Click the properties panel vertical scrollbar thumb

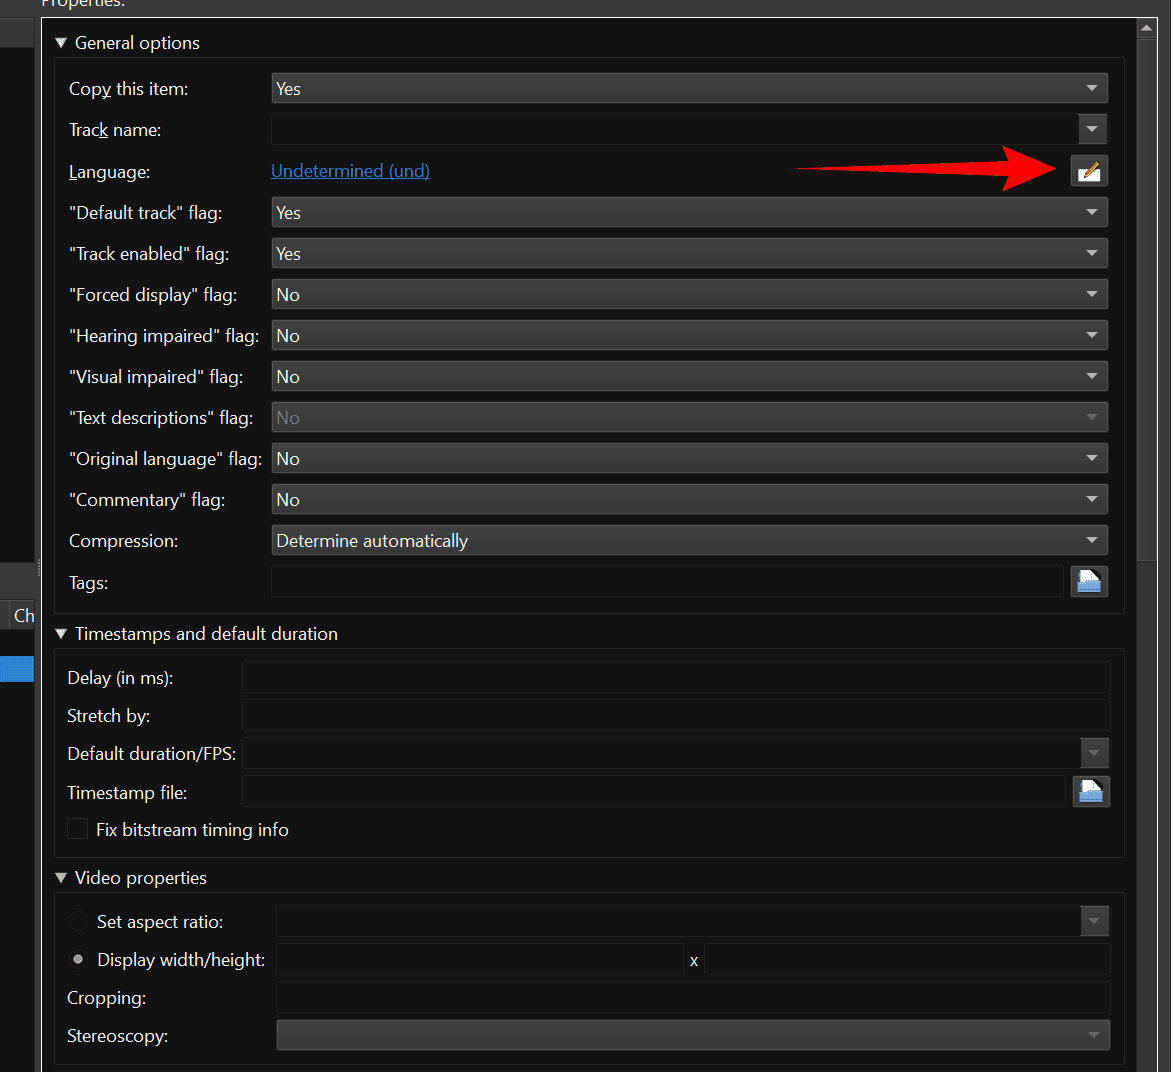click(1146, 299)
